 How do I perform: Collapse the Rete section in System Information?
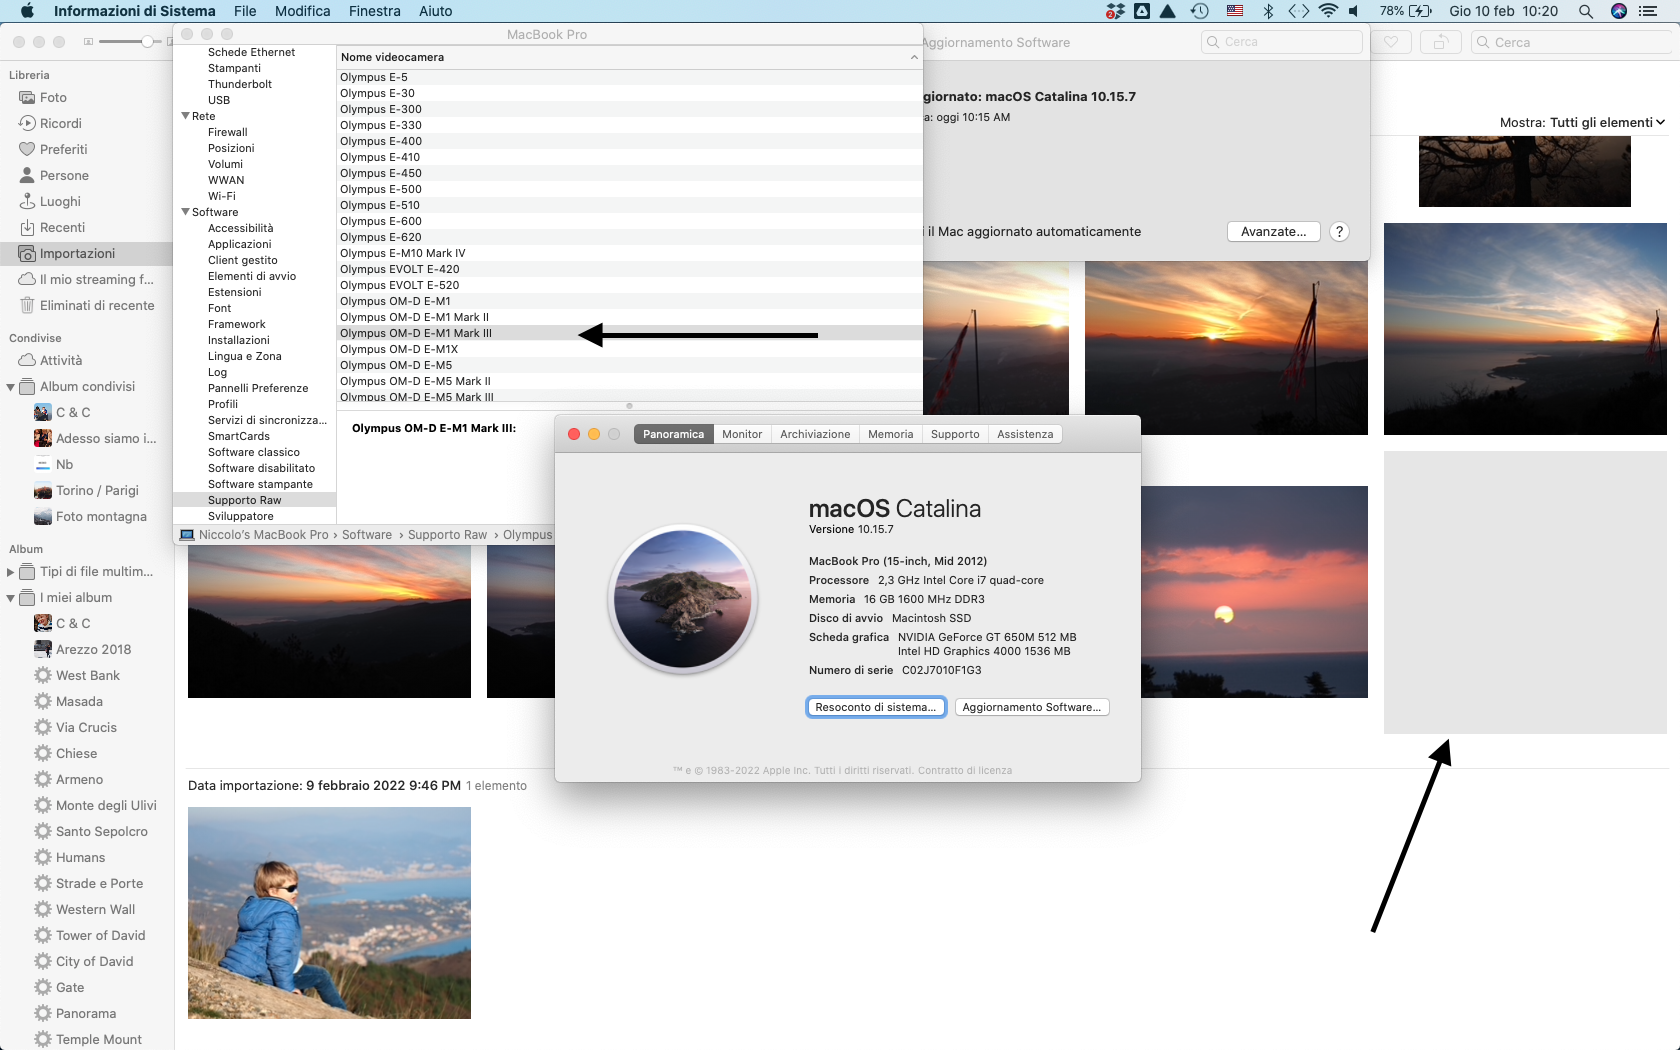point(185,116)
